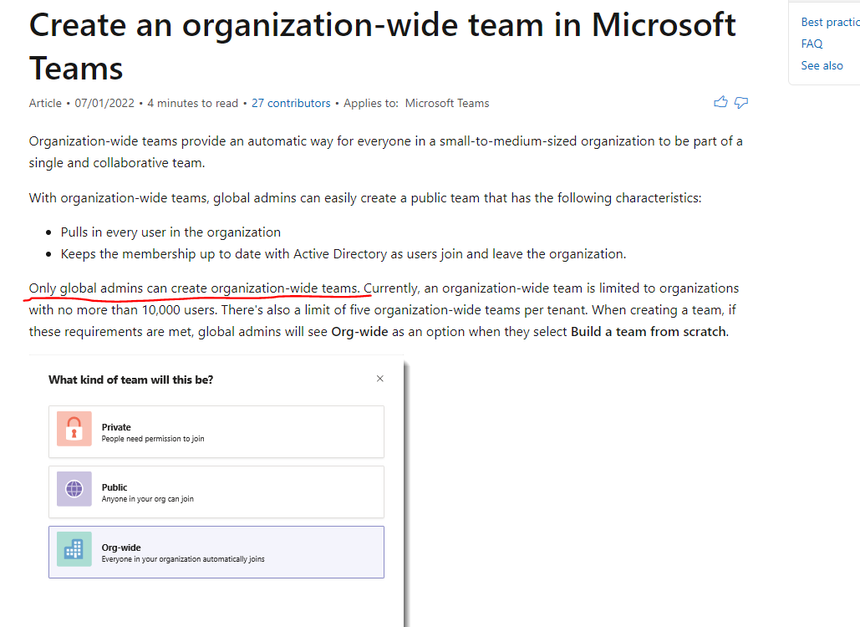Close the team type dialog with X
This screenshot has width=860, height=627.
[379, 379]
